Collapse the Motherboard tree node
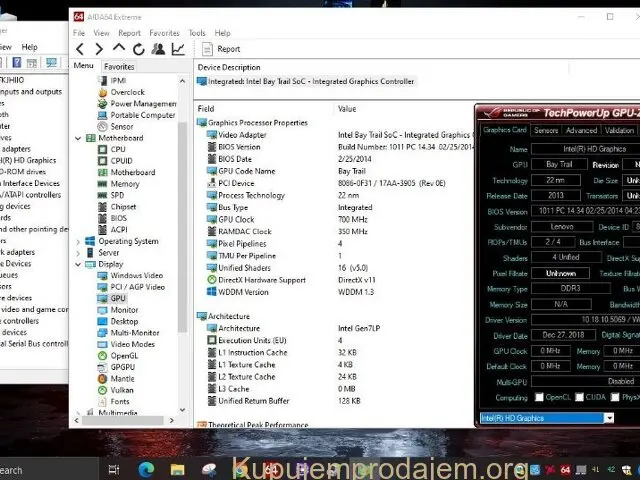640x480 pixels. pos(78,138)
